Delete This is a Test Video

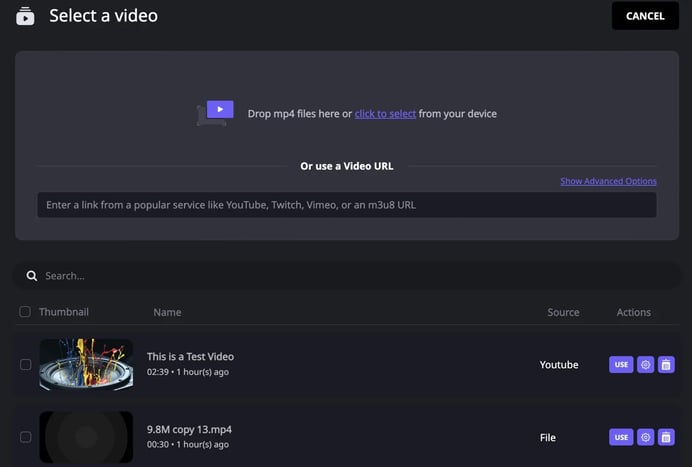tap(667, 365)
